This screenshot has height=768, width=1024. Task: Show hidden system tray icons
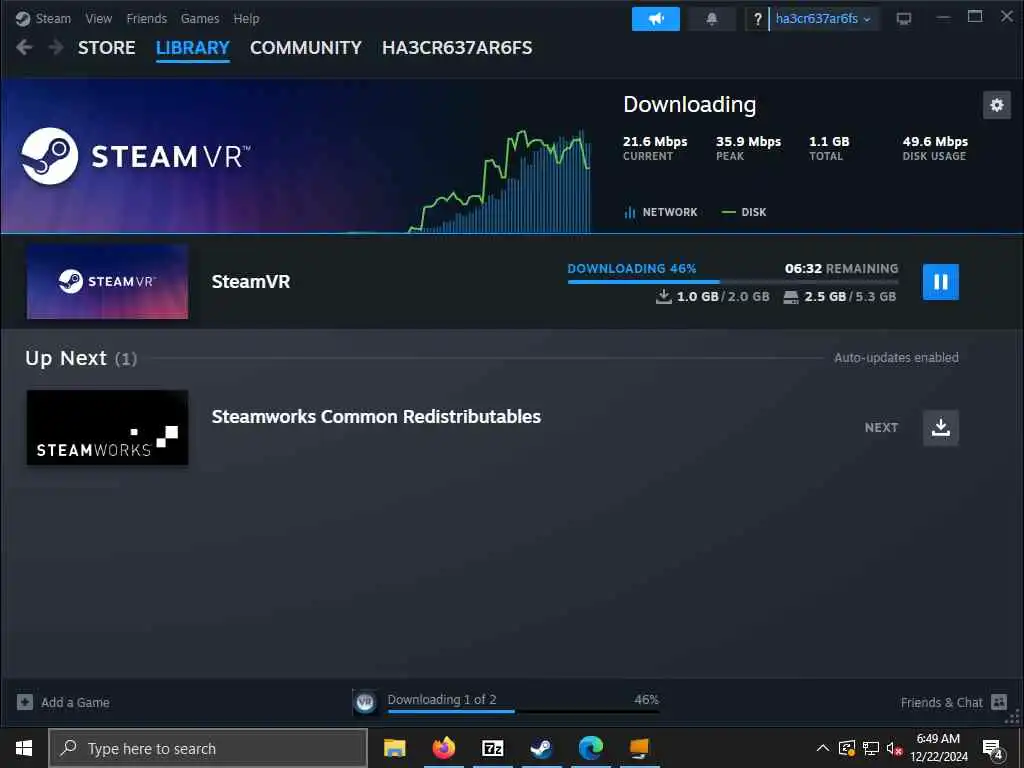823,748
